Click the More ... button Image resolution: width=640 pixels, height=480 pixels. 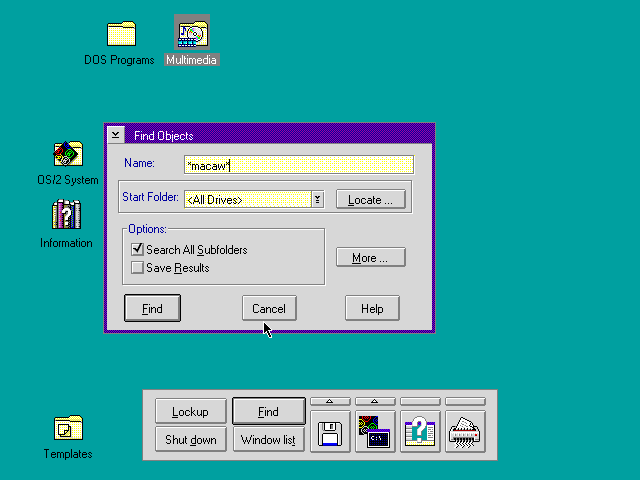click(x=371, y=257)
